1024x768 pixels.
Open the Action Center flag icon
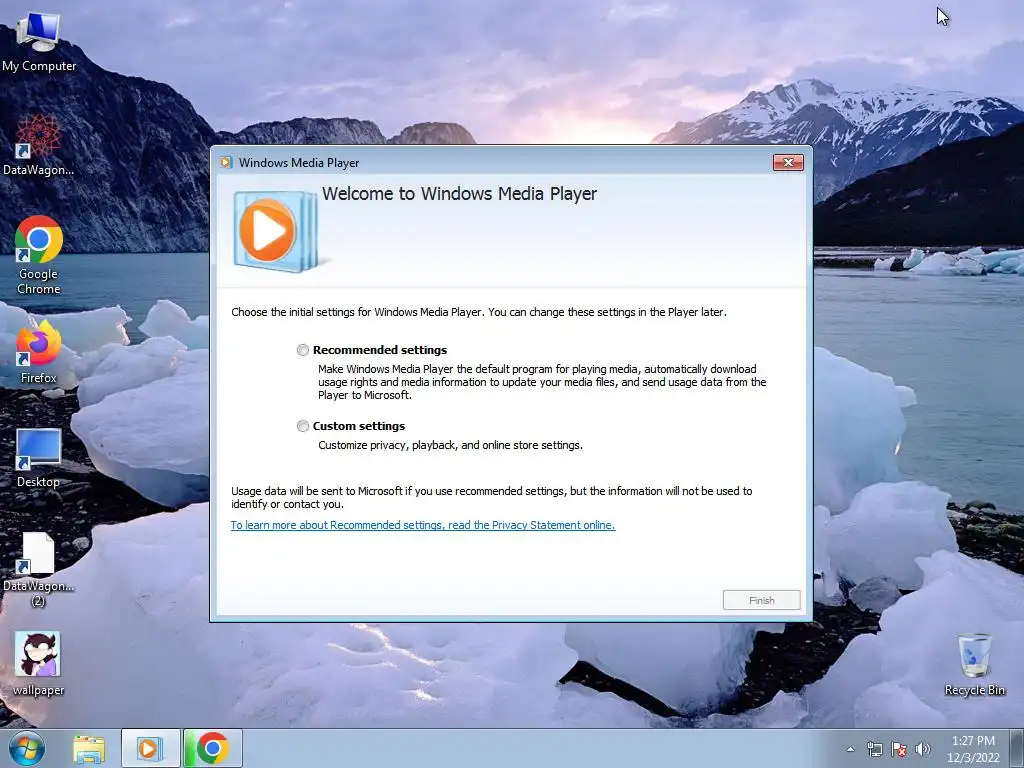click(899, 749)
